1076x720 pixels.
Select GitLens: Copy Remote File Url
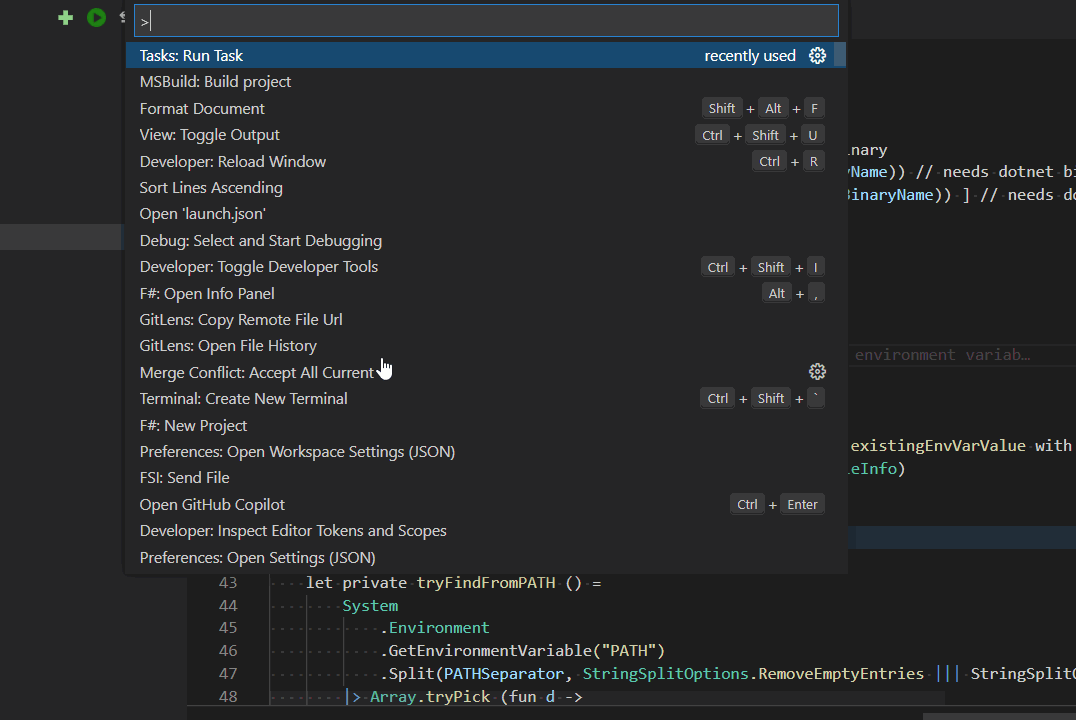click(241, 320)
